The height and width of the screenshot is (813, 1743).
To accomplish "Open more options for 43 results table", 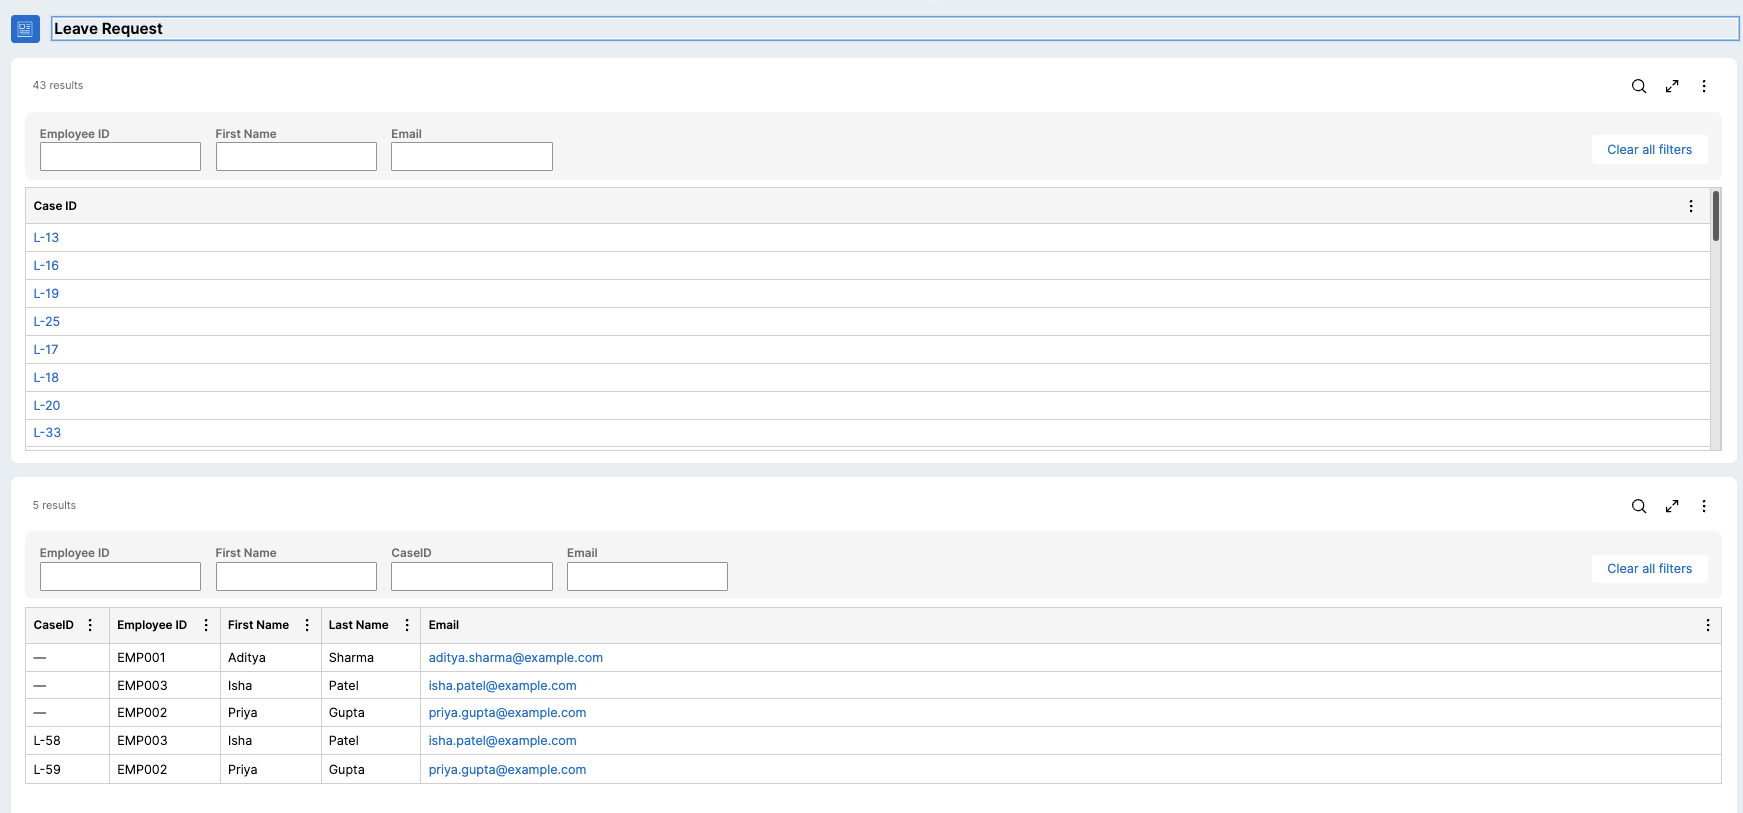I will click(x=1704, y=86).
